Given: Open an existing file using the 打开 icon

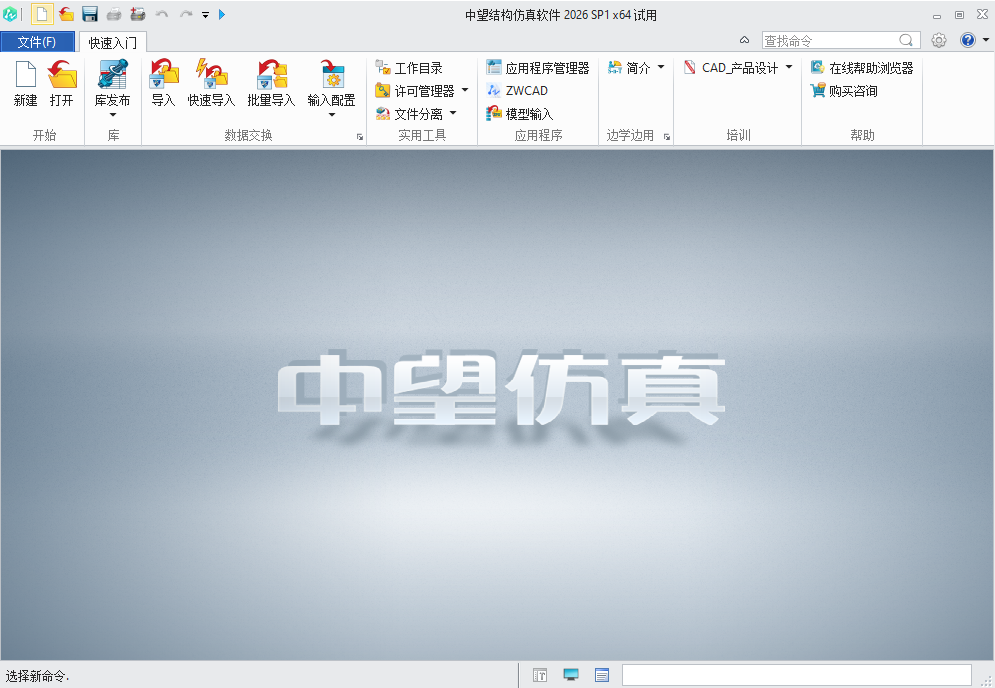Looking at the screenshot, I should pos(60,85).
